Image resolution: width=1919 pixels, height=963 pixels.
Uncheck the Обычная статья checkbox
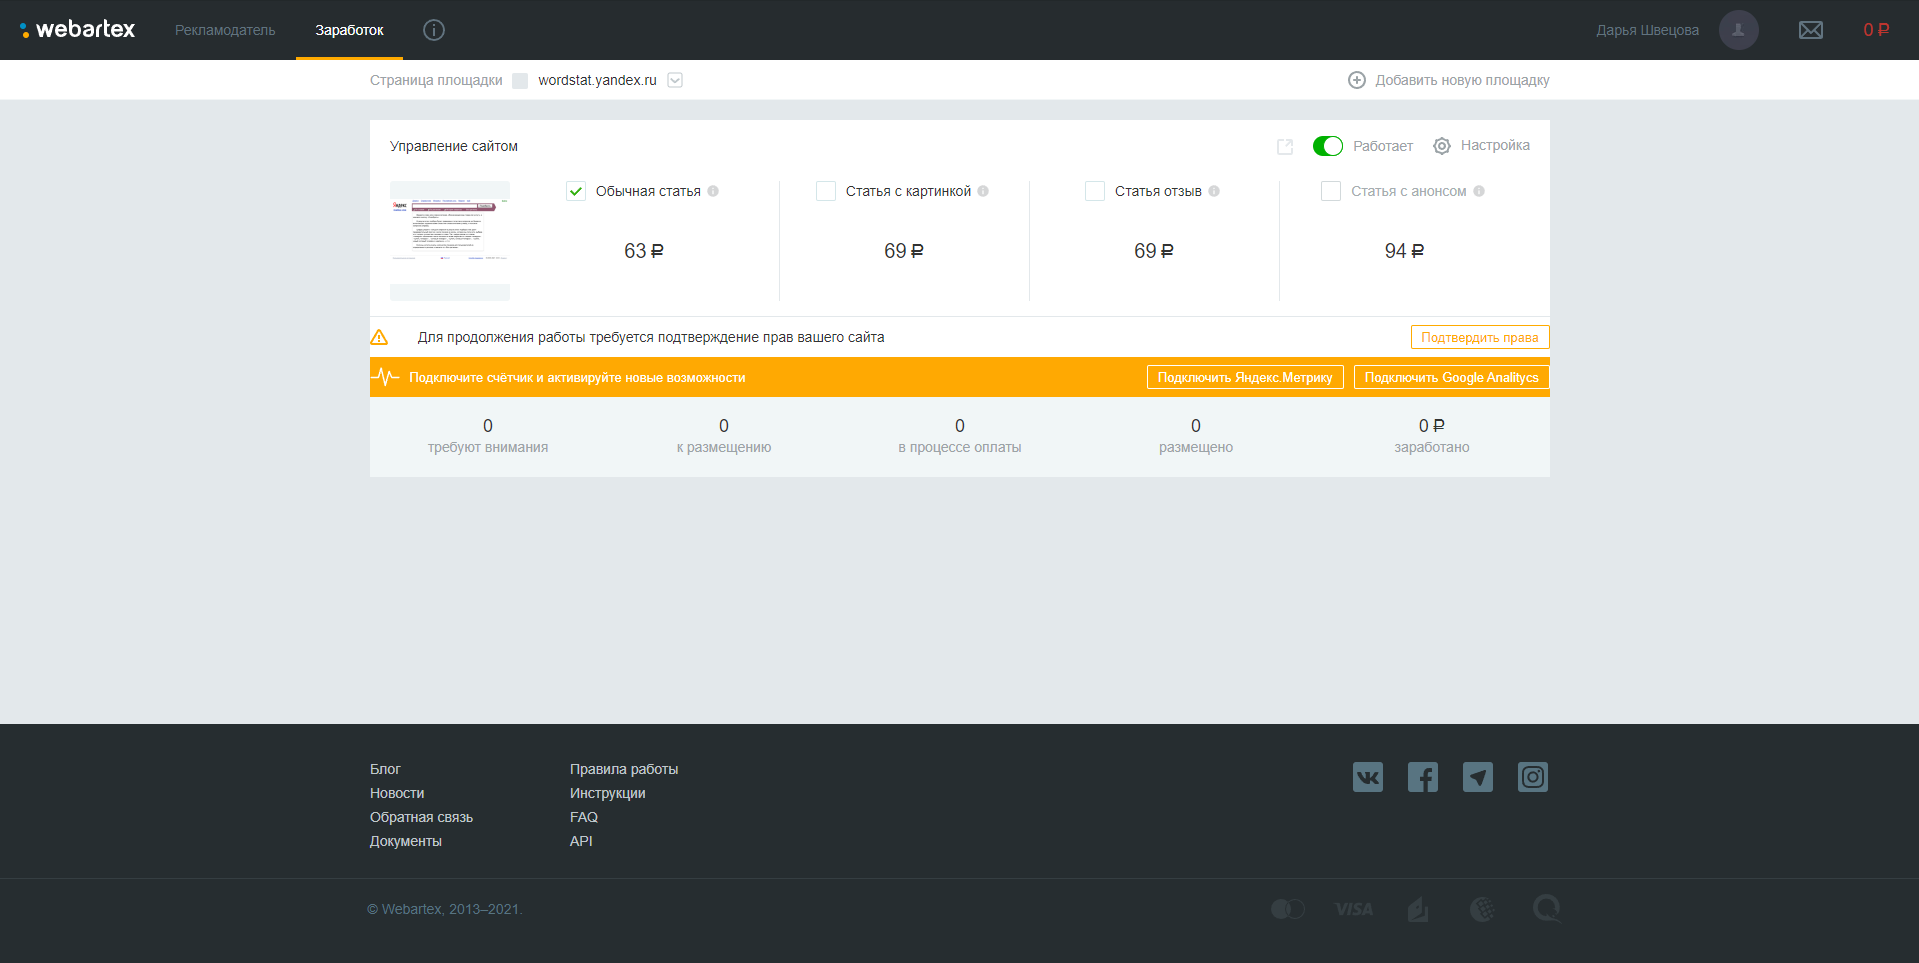point(576,191)
